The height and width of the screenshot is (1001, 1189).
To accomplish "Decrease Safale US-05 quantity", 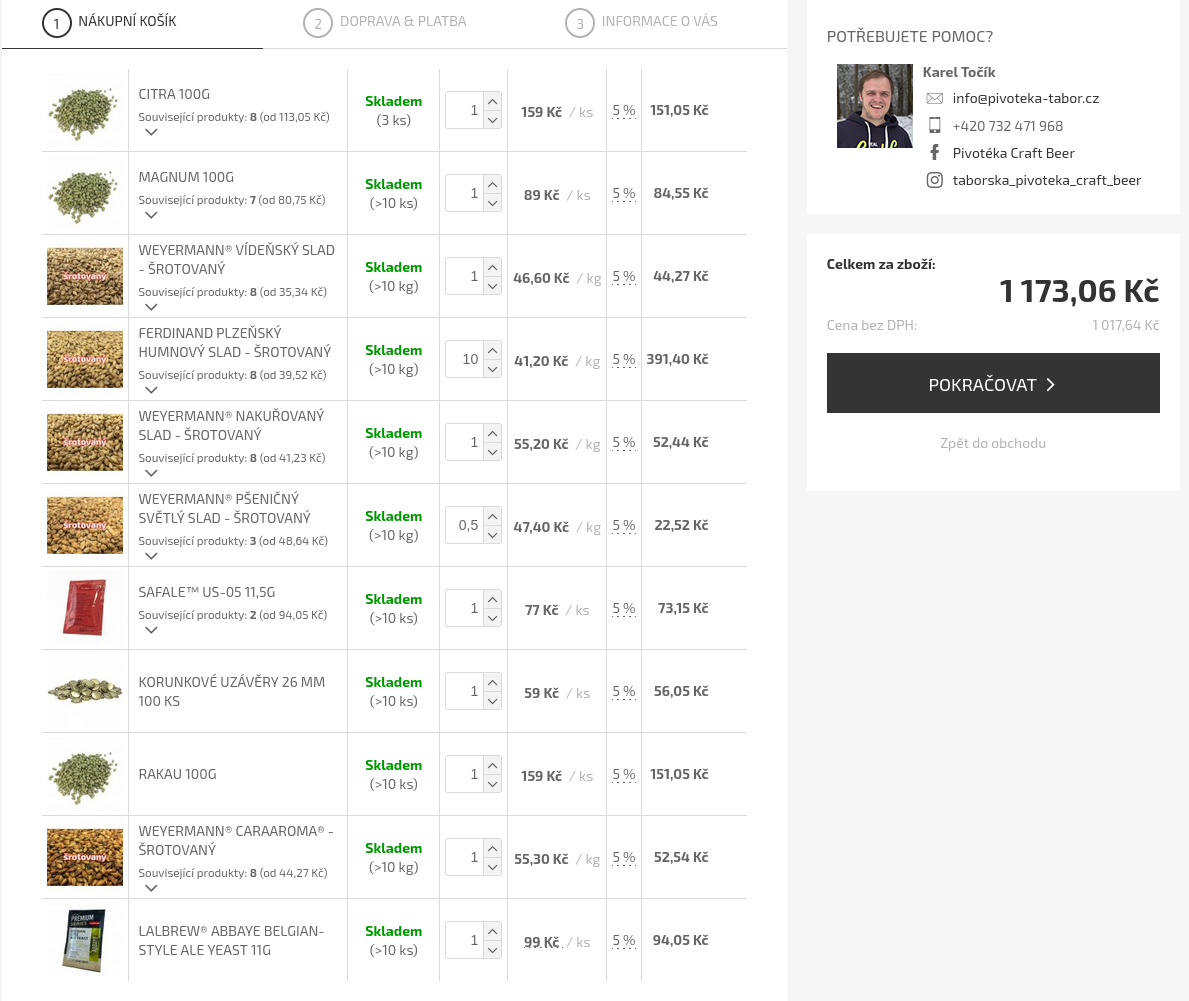I will (492, 618).
